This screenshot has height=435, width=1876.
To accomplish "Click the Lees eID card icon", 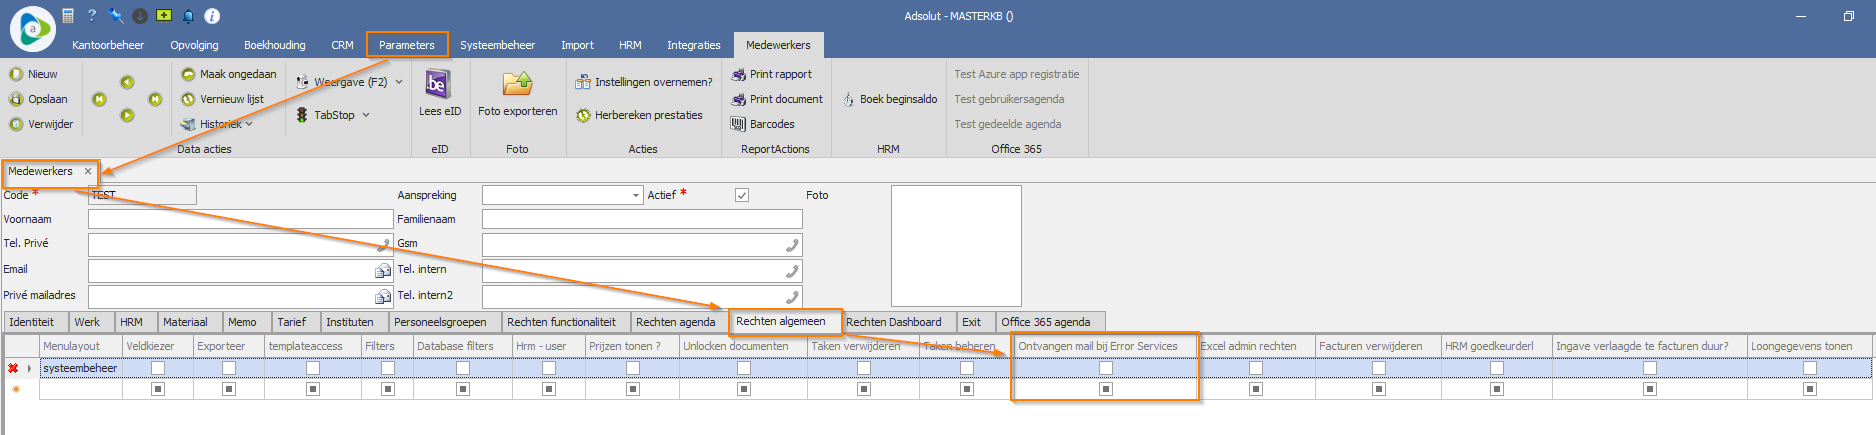I will 438,84.
